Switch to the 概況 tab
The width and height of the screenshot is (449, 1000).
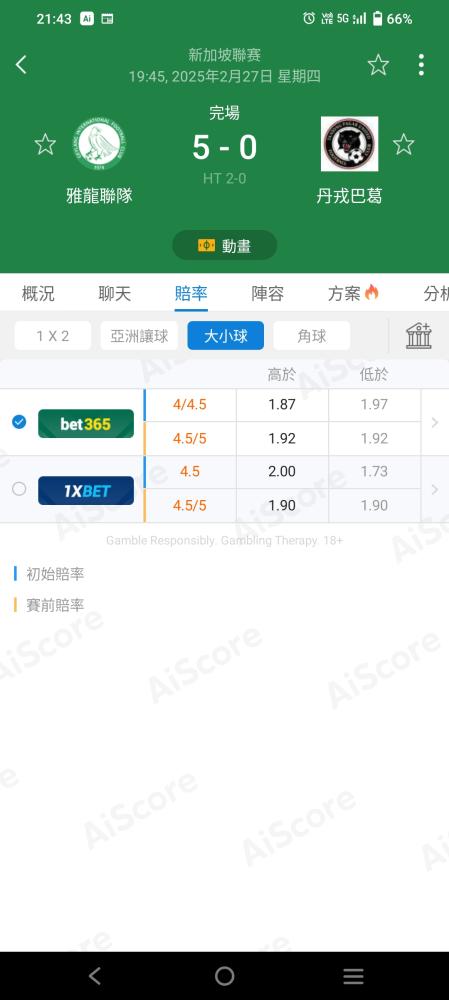tap(38, 293)
